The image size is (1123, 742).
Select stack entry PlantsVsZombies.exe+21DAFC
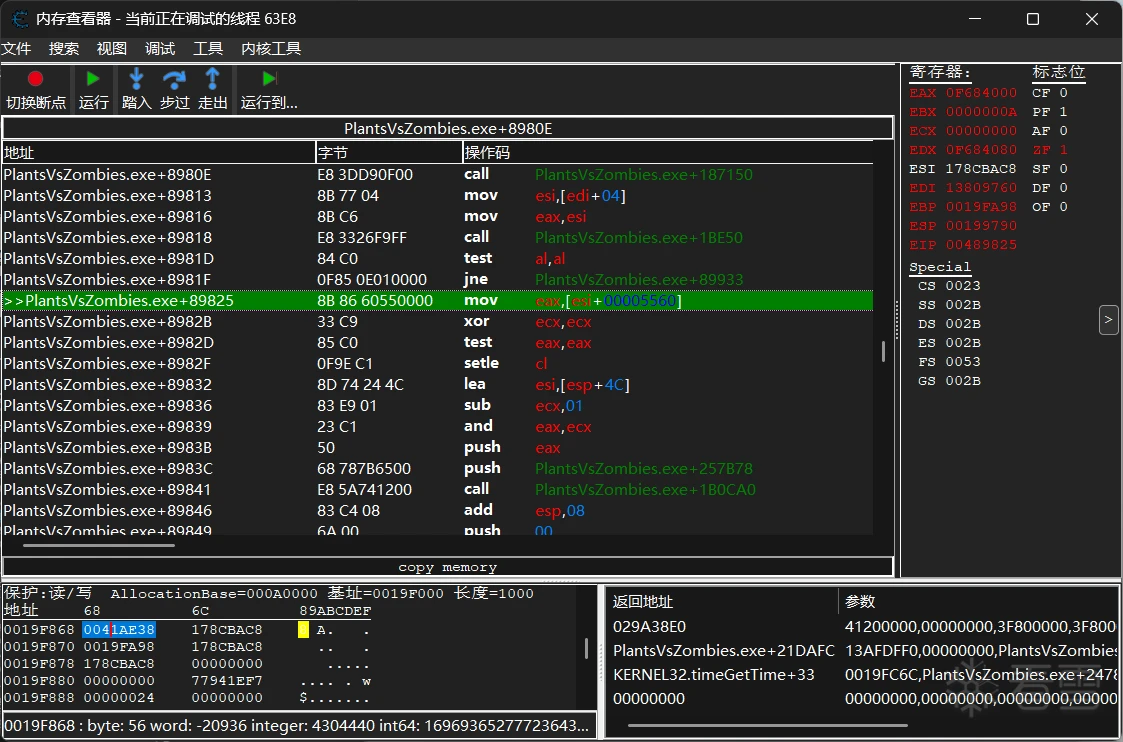point(723,651)
